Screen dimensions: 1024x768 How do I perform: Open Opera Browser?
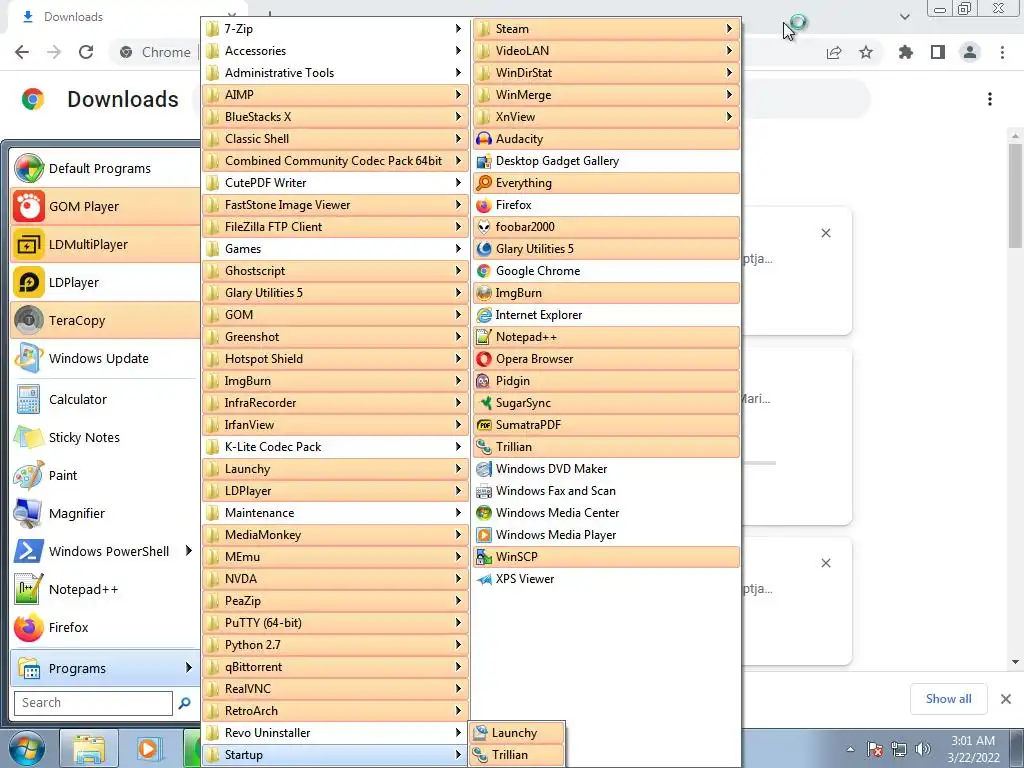(x=607, y=359)
